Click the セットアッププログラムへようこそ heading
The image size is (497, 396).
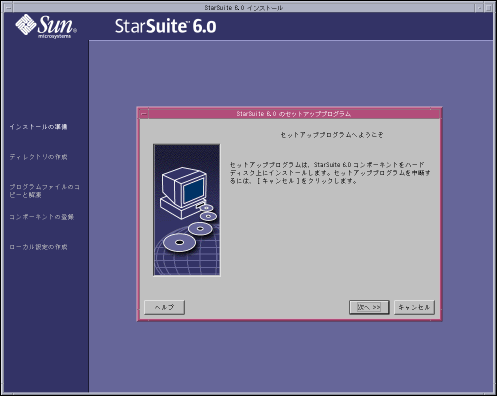click(x=332, y=135)
